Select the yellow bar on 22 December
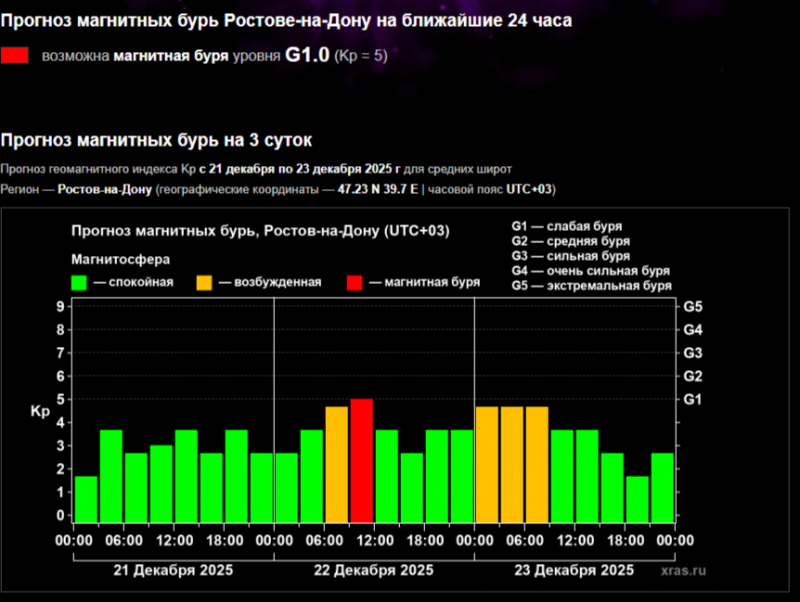 tap(336, 464)
